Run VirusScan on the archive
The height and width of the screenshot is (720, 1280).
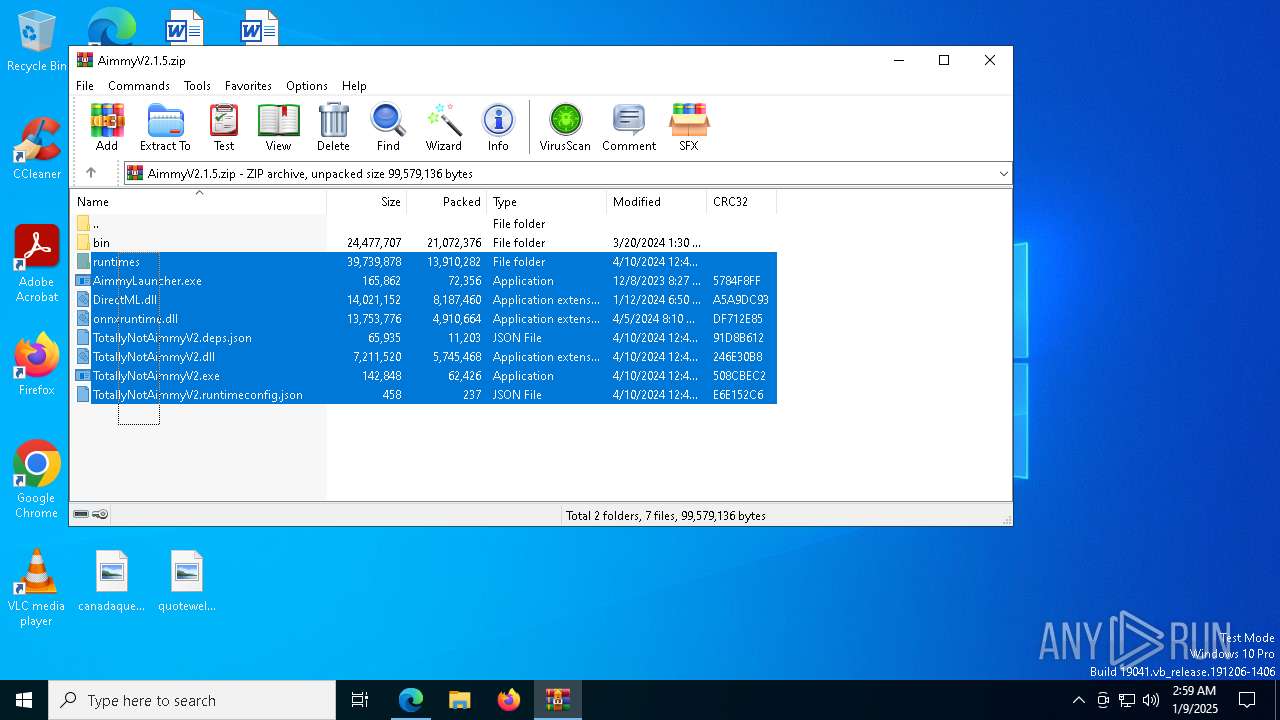565,127
